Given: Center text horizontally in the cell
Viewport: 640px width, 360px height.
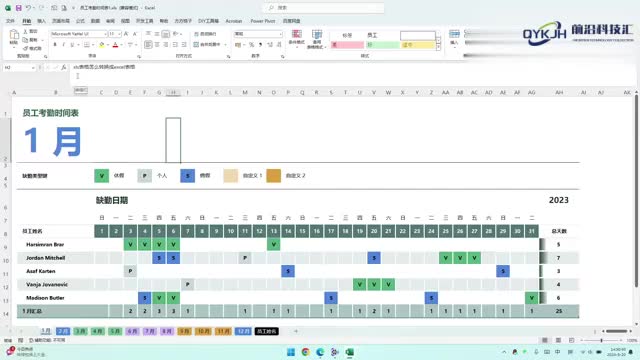Looking at the screenshot, I should tap(157, 44).
